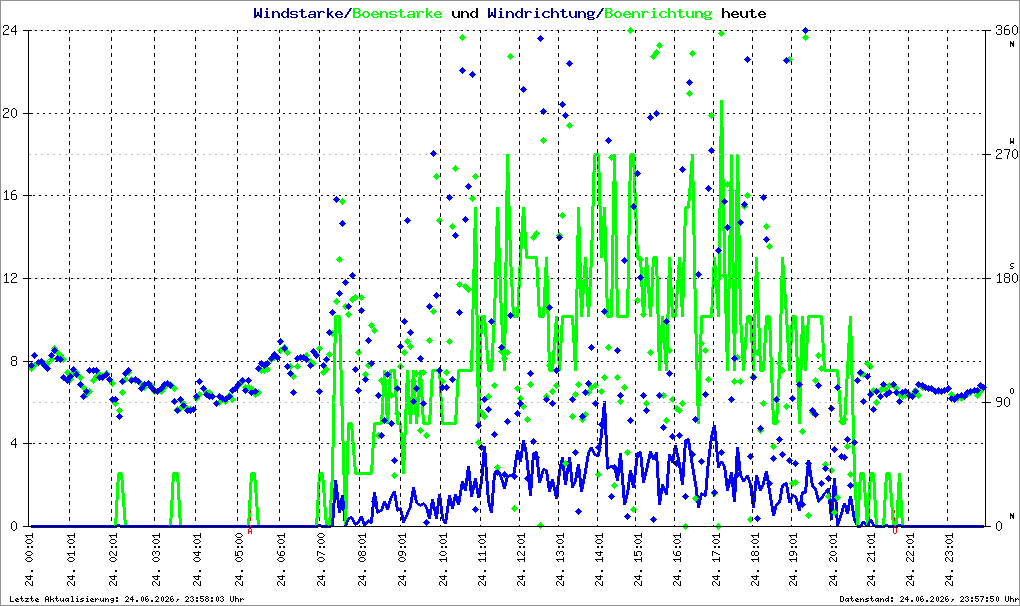
Task: Click the 24 value on left axis
Action: [x=9, y=31]
